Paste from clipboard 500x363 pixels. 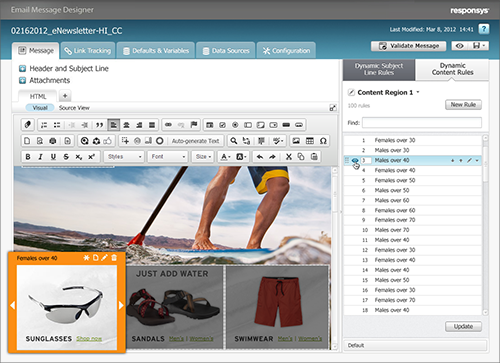(314, 157)
